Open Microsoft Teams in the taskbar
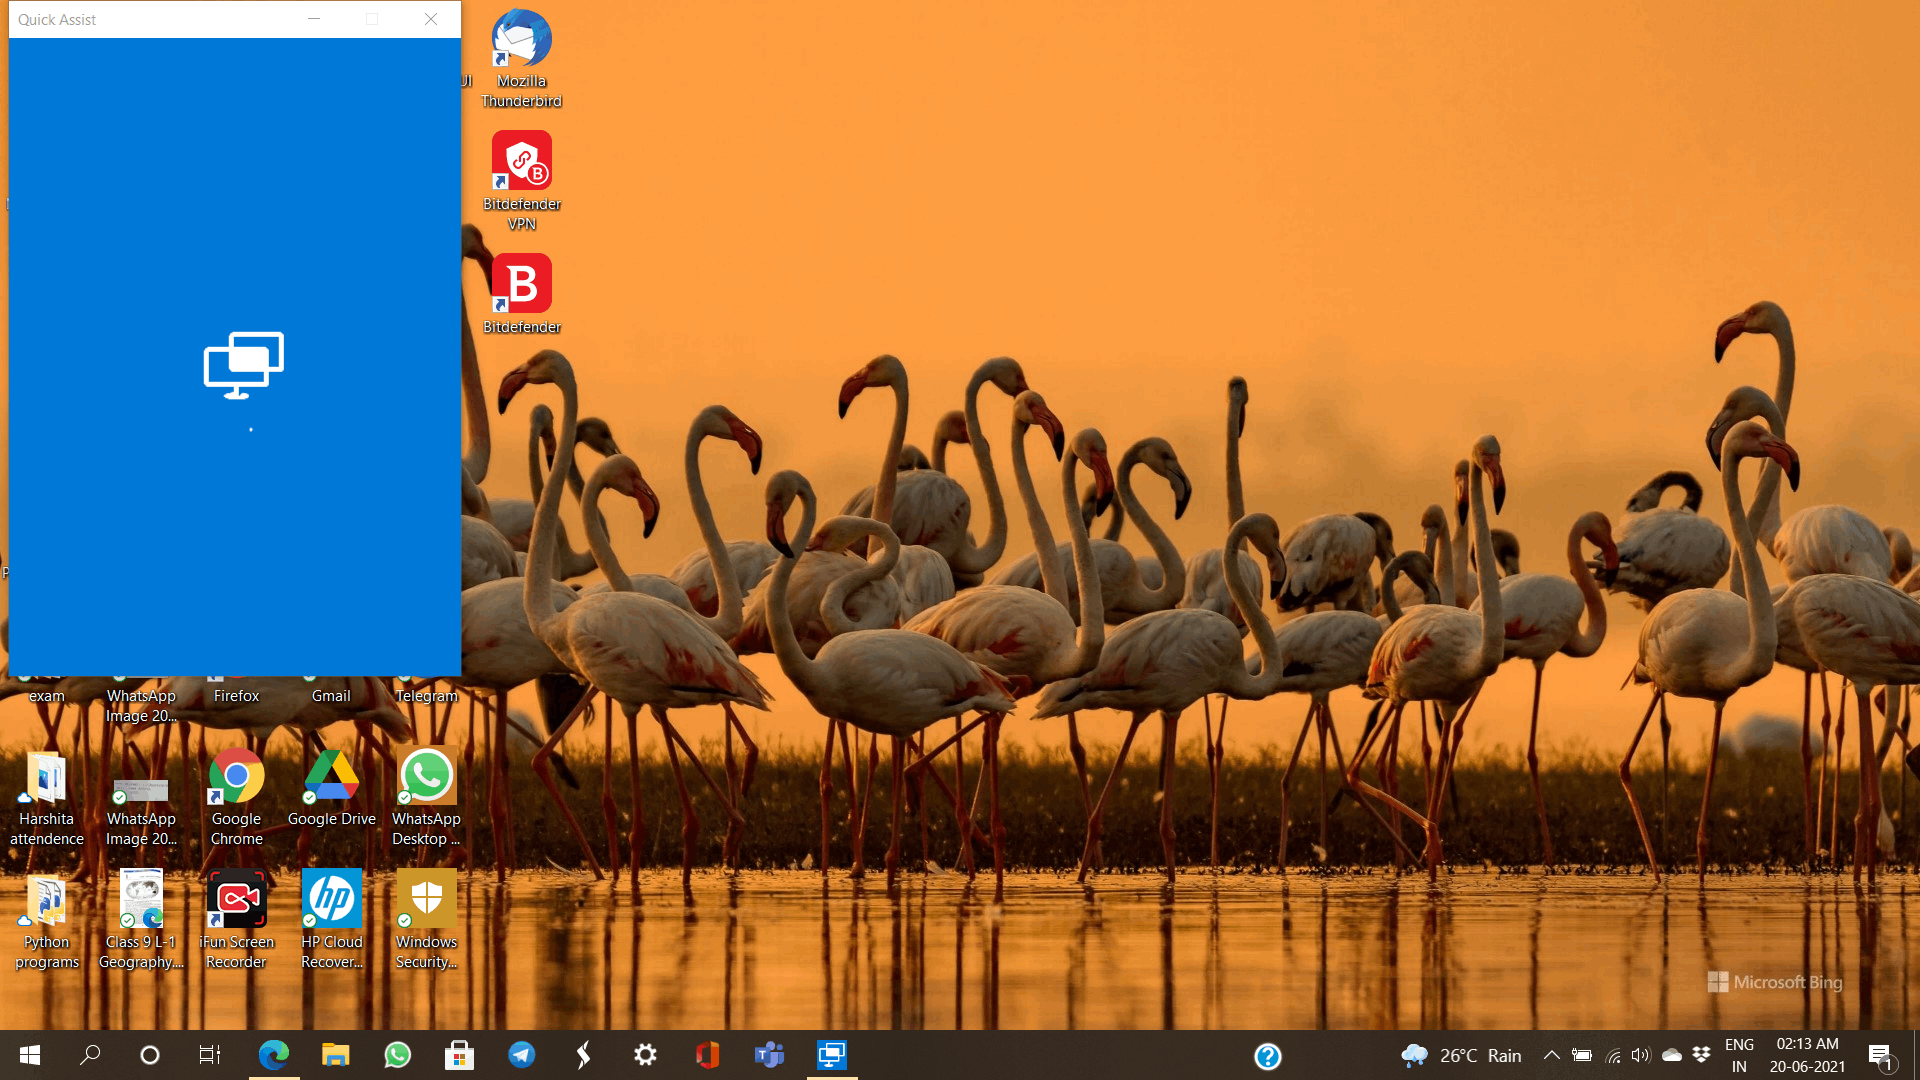Viewport: 1920px width, 1080px height. click(x=769, y=1055)
